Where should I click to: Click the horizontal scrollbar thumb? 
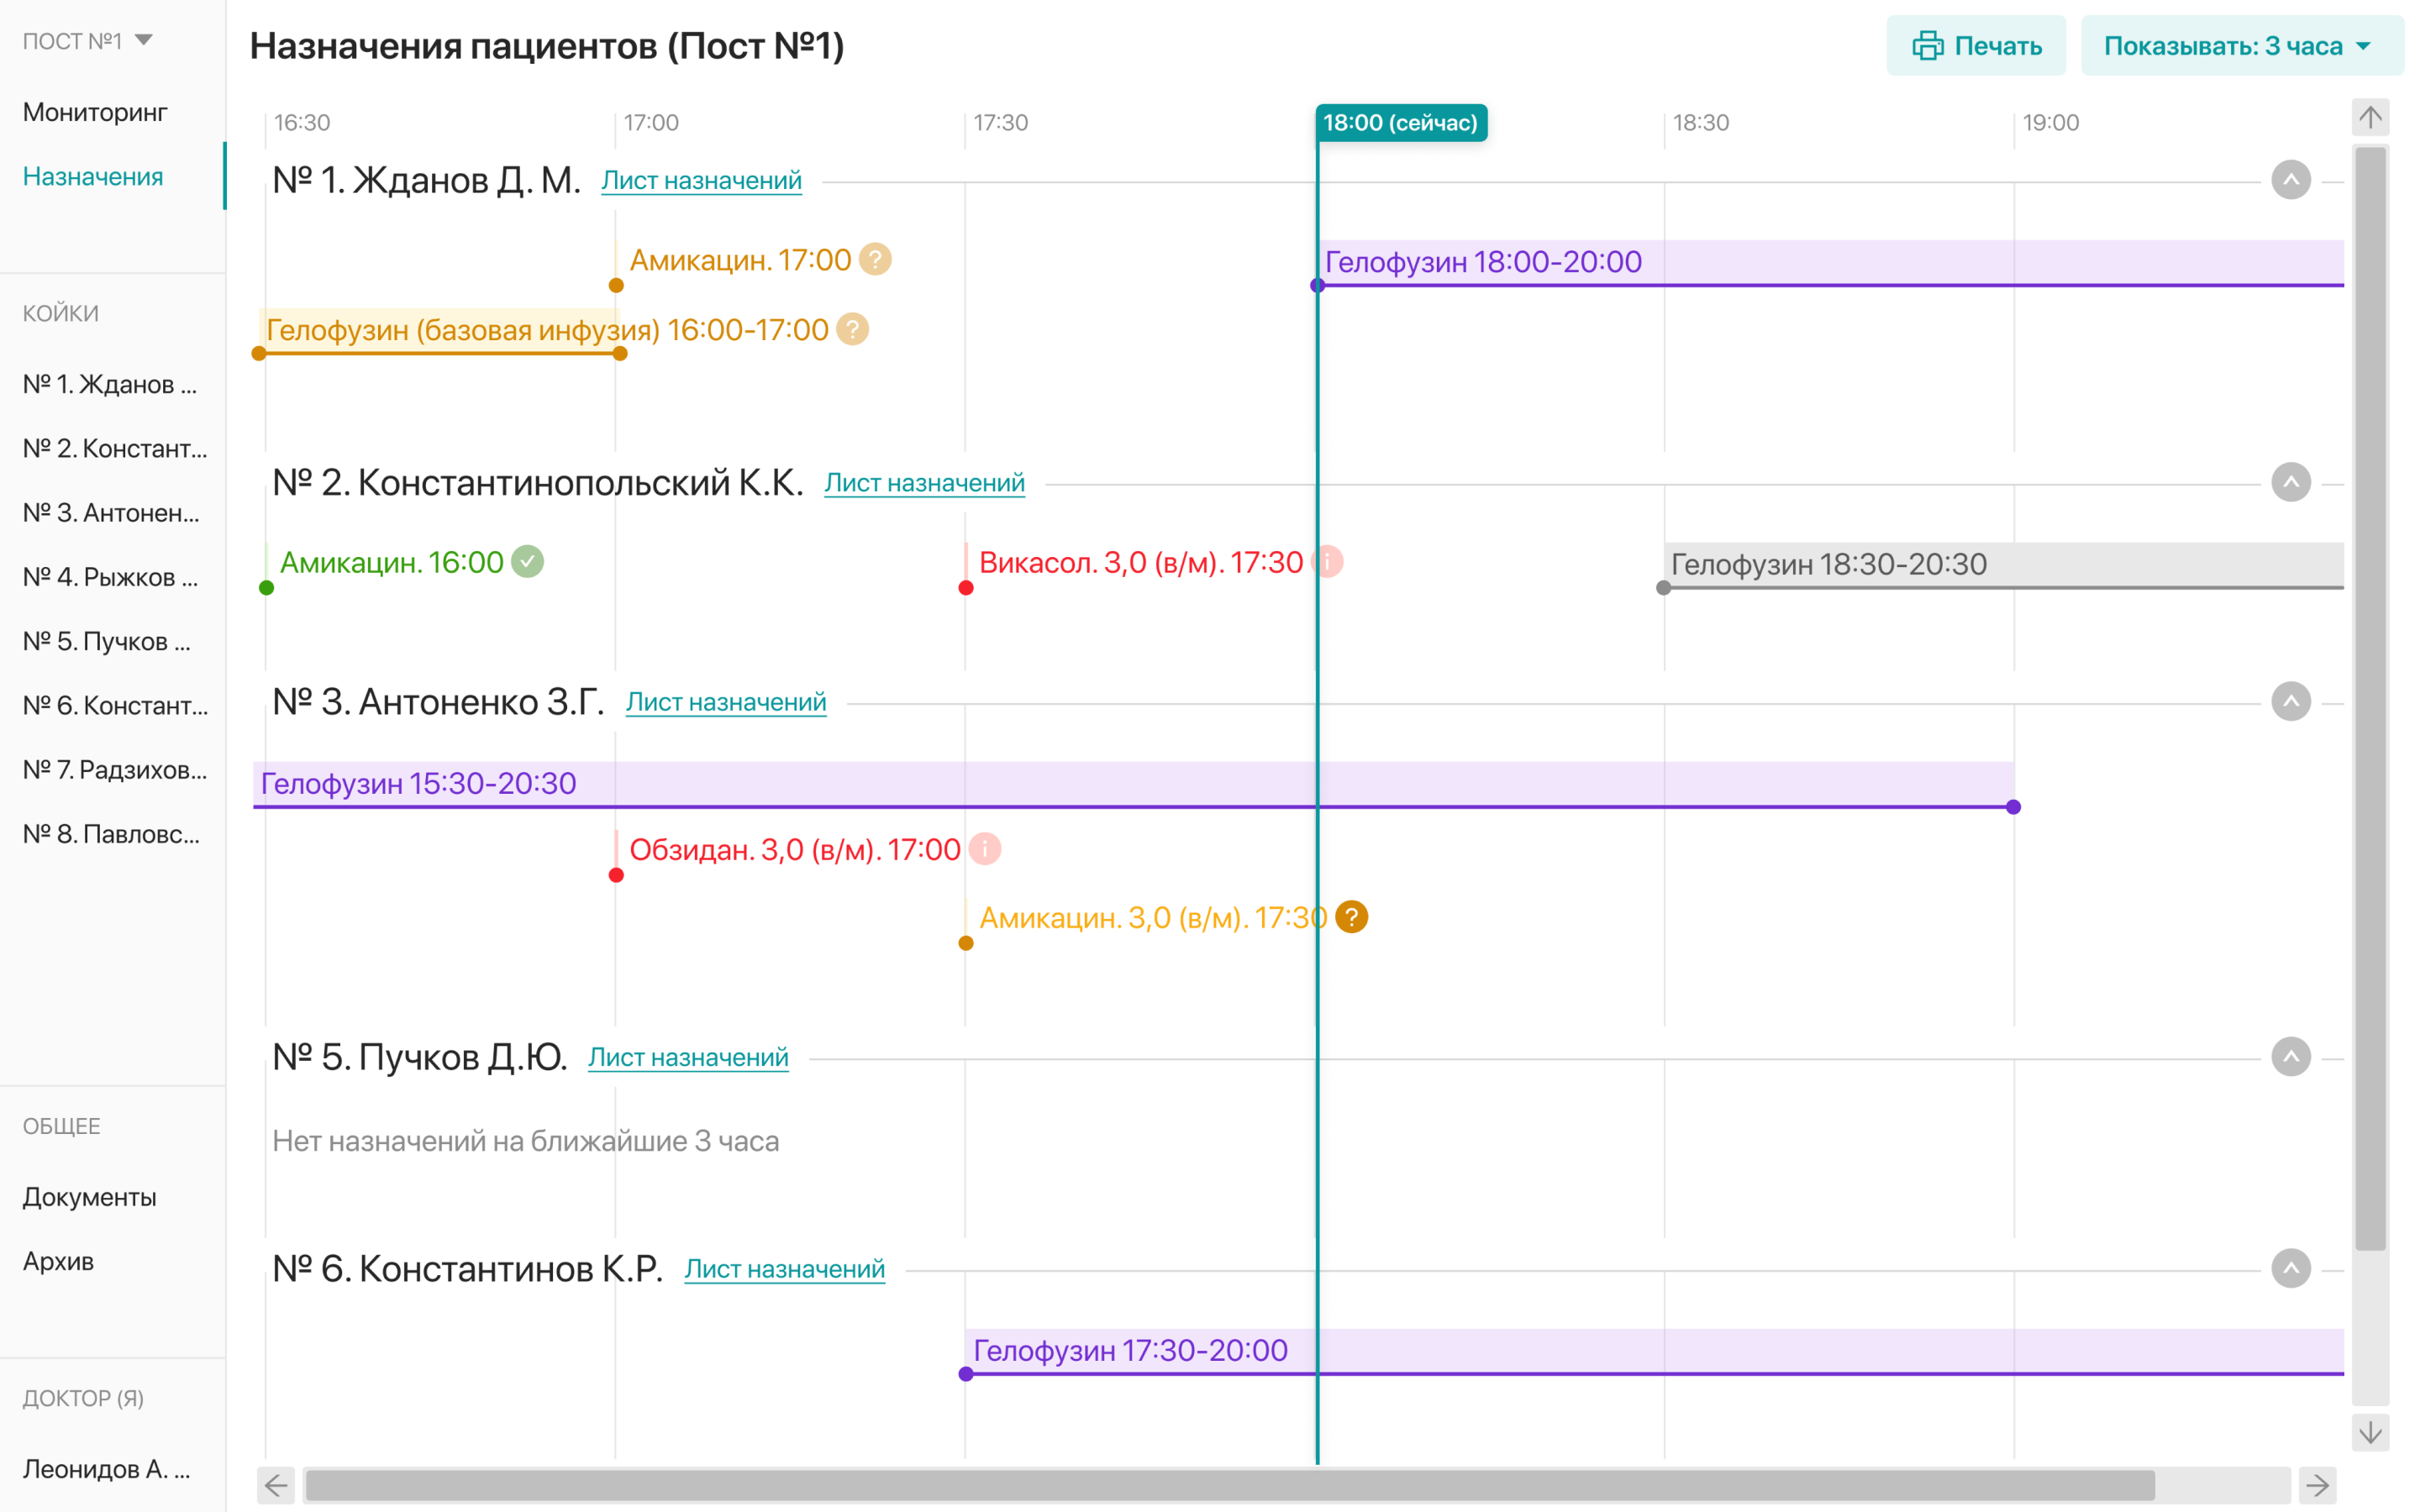(x=1230, y=1485)
